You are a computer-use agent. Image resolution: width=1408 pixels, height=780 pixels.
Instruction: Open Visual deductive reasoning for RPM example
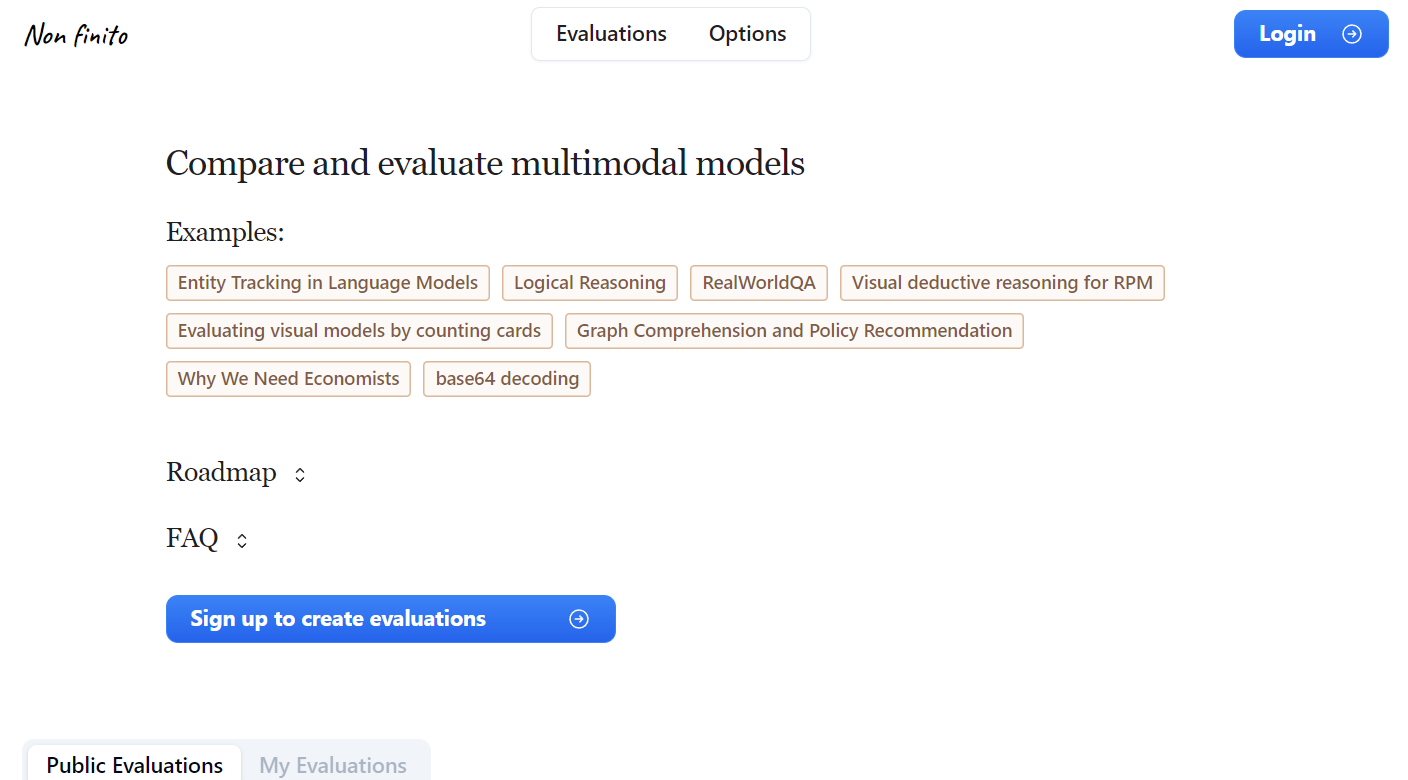coord(1002,283)
